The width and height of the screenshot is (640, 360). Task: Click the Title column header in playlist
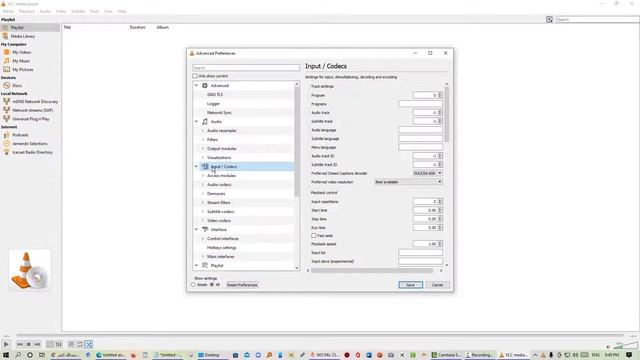[67, 27]
